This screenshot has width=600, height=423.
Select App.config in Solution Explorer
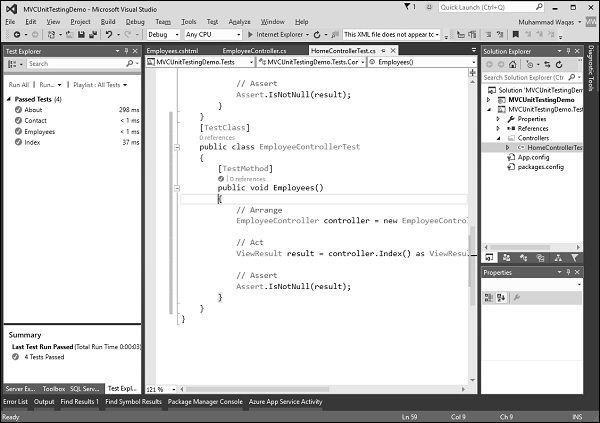[533, 157]
